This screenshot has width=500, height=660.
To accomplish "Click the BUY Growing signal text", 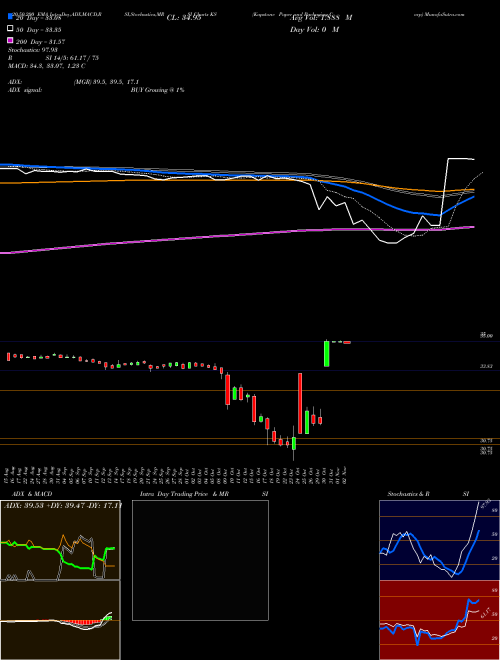I will click(x=157, y=90).
